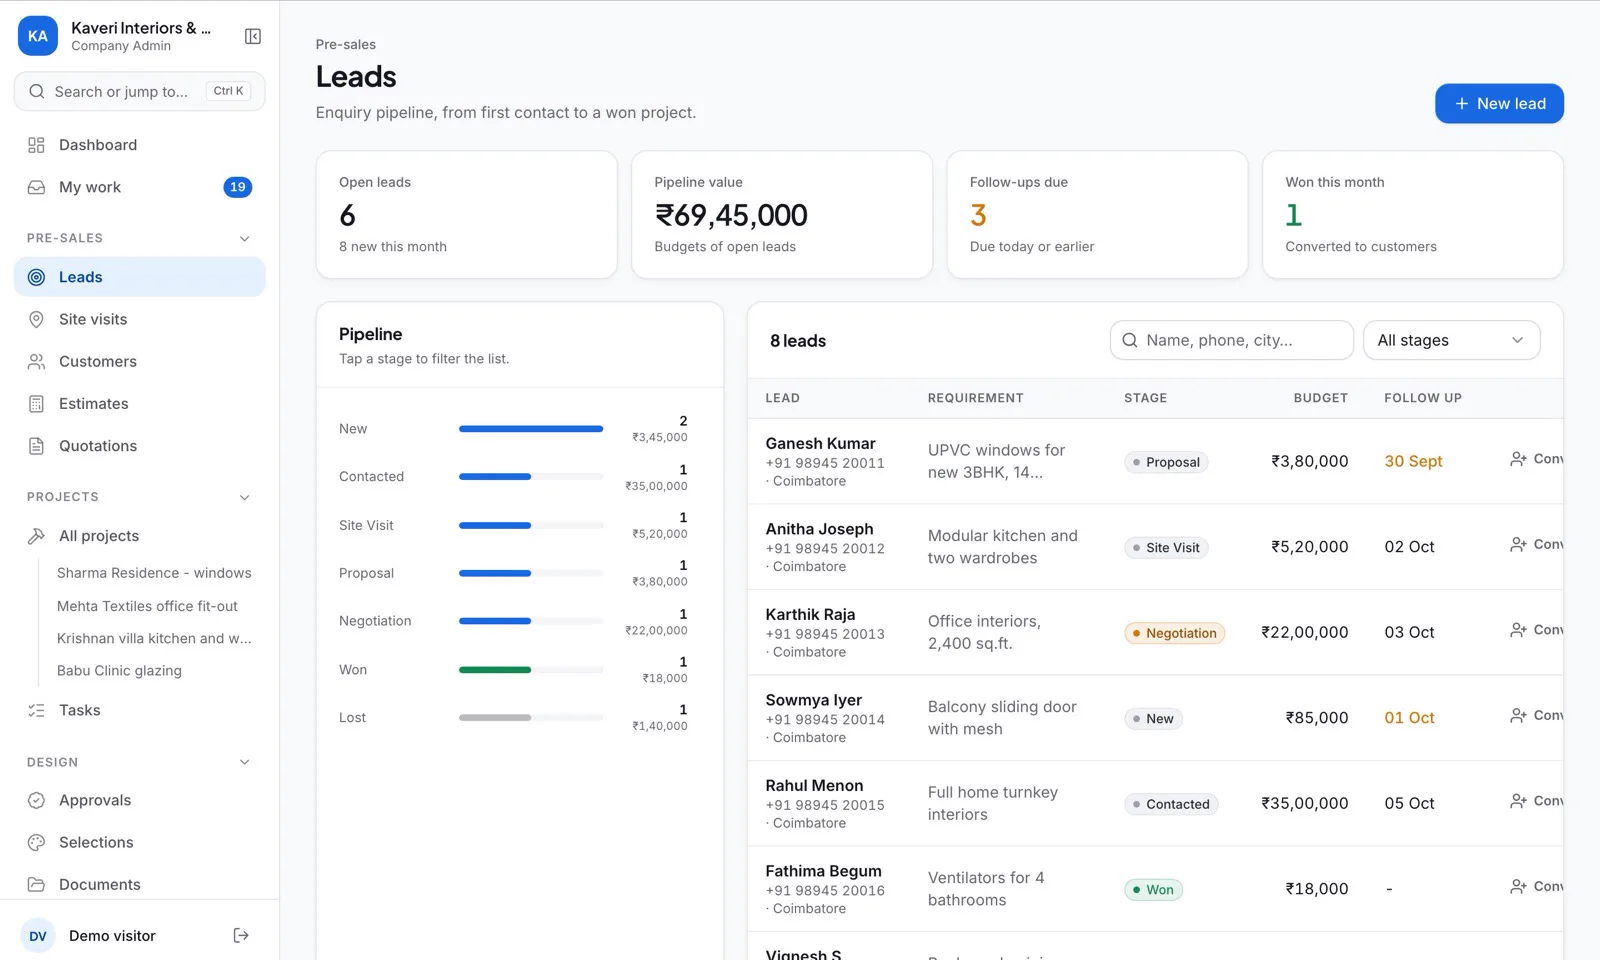Open the All stages filter dropdown

click(1451, 340)
